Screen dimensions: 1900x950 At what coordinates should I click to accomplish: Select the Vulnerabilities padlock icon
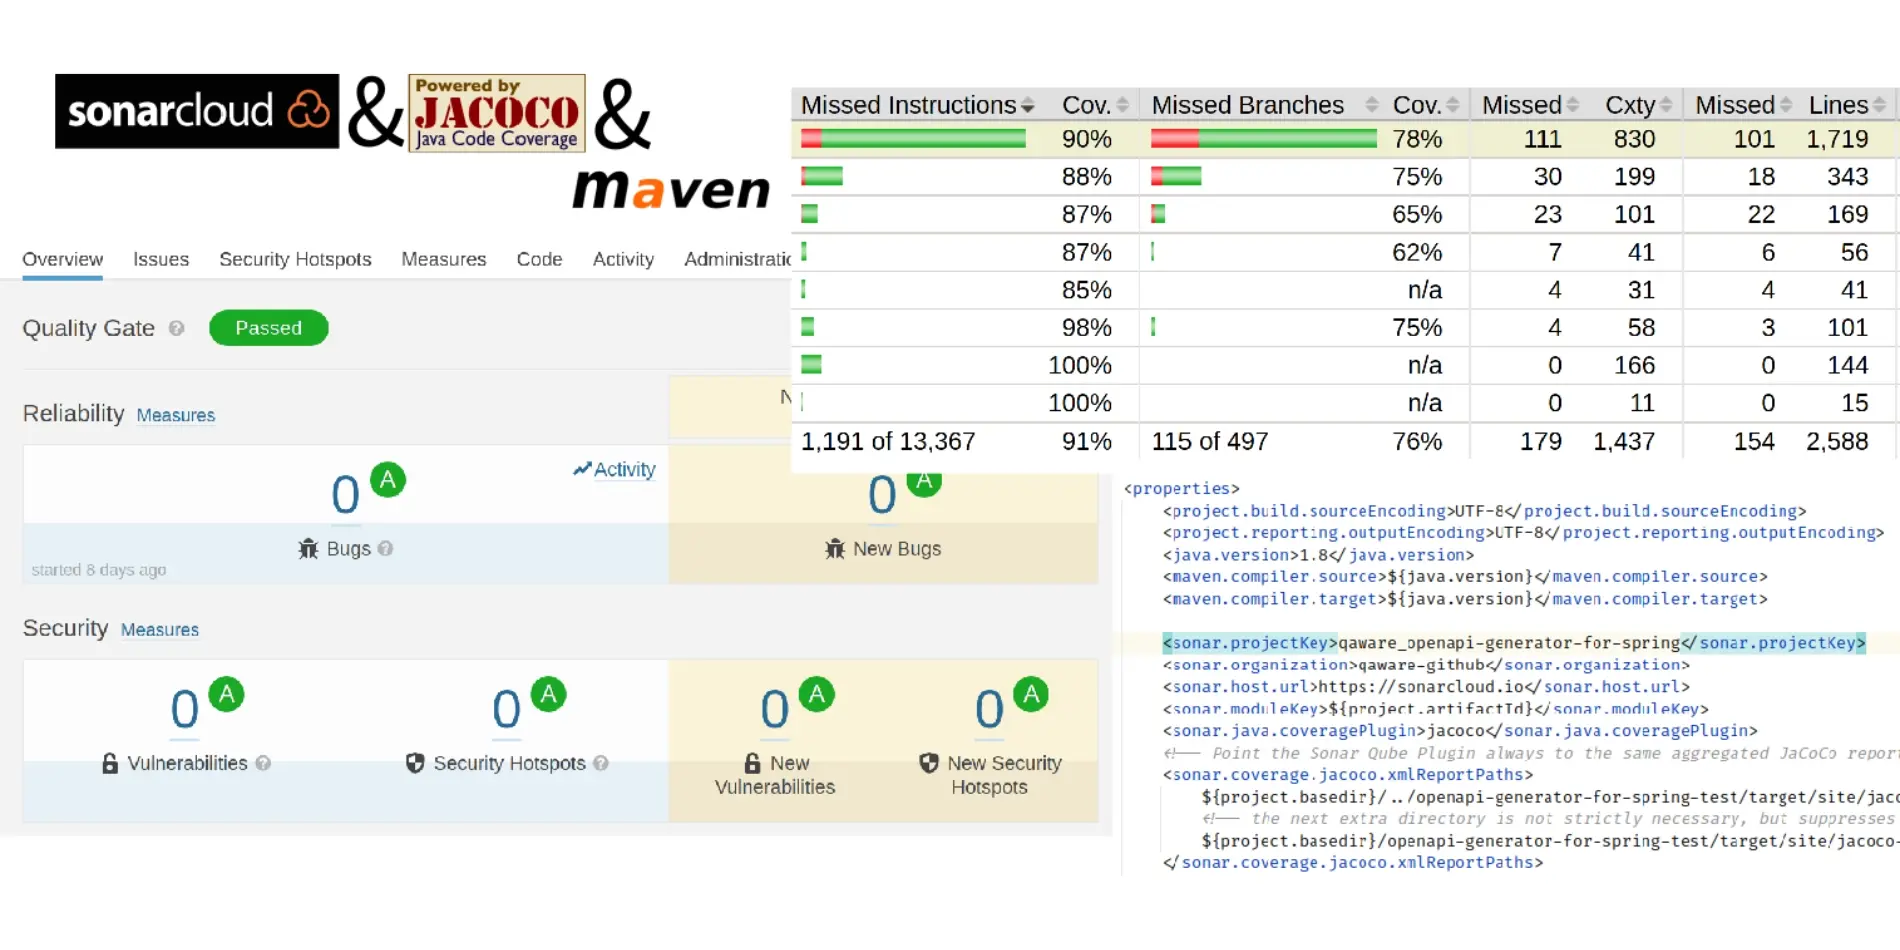click(x=109, y=763)
